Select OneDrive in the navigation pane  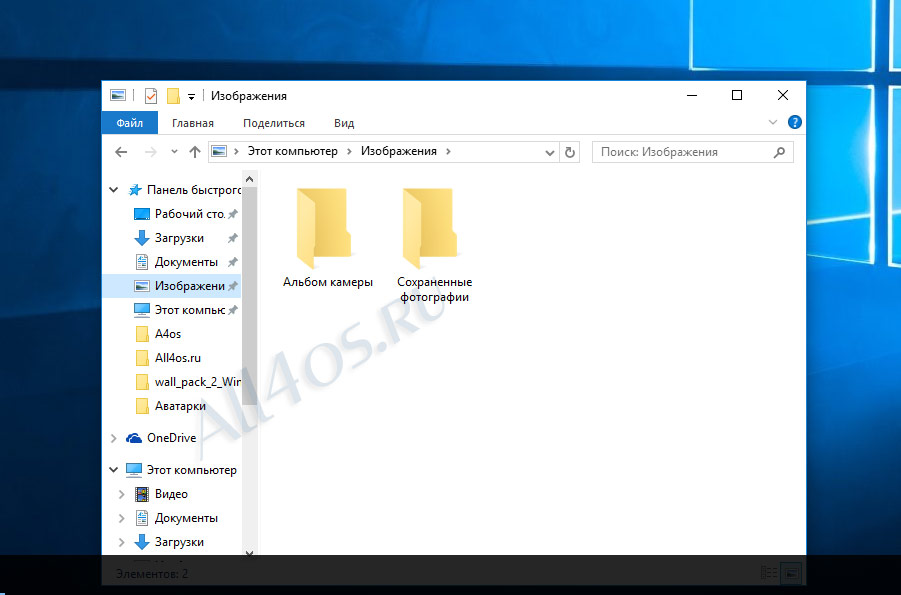click(161, 438)
